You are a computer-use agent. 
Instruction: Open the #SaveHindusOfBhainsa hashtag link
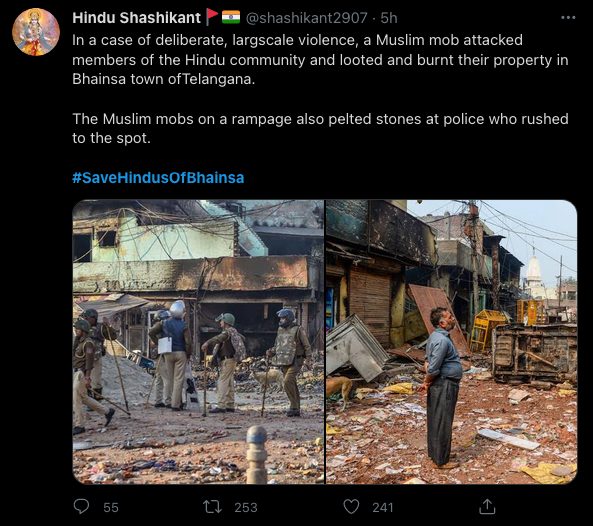coord(158,178)
